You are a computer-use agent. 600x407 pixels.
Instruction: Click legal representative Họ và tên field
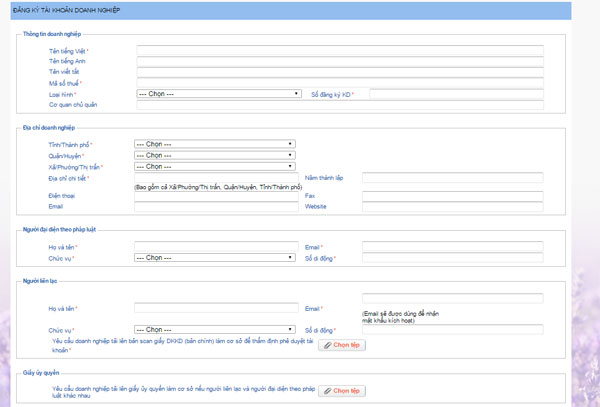click(216, 246)
